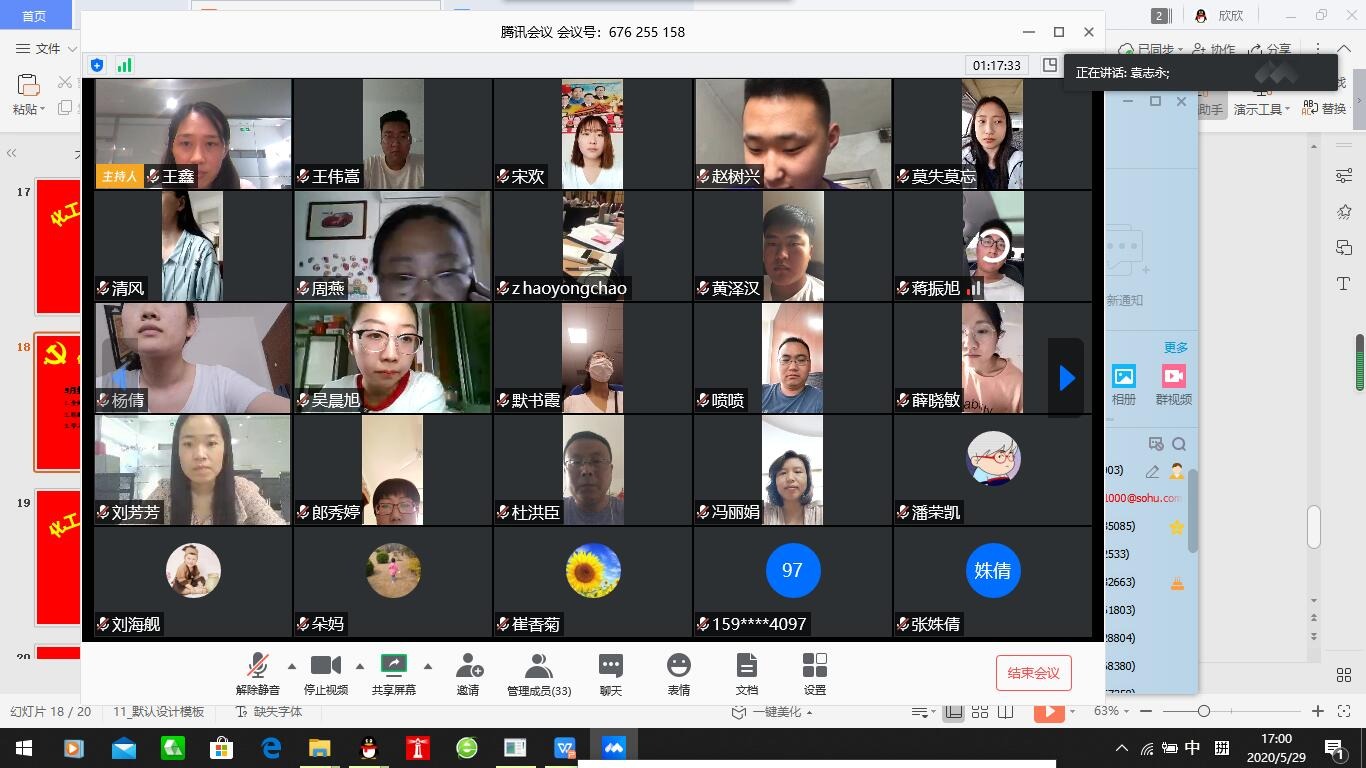Expand video options arrow beside 停止视频
The height and width of the screenshot is (768, 1366).
pyautogui.click(x=360, y=666)
